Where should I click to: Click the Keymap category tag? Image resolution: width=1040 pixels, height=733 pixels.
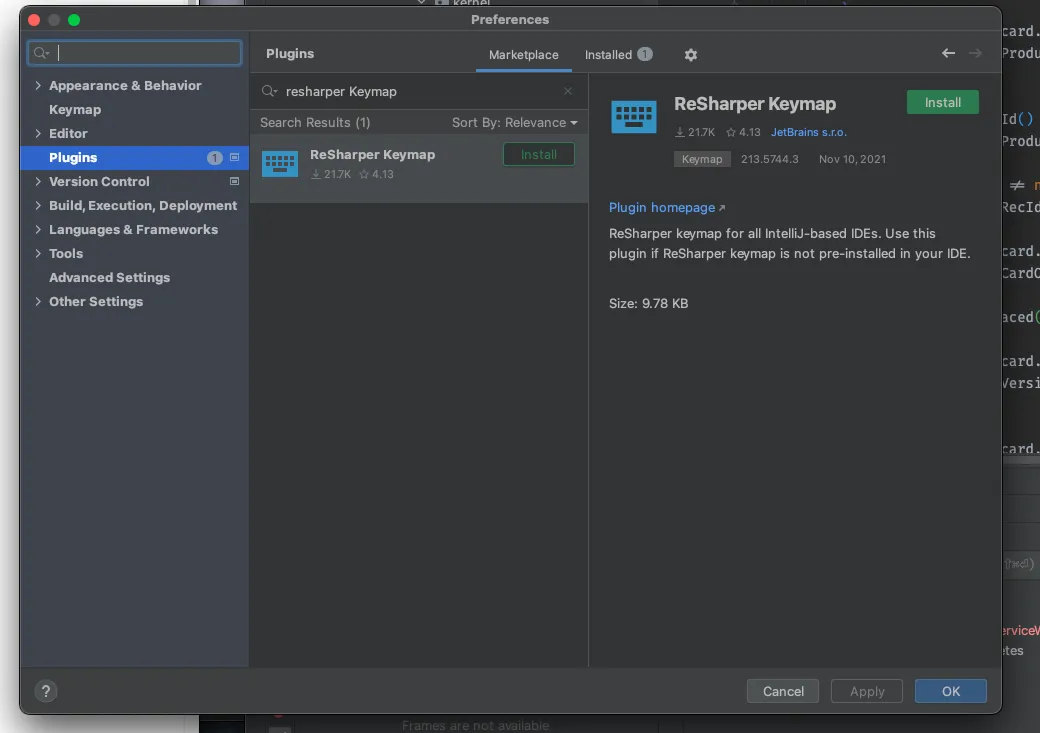coord(702,159)
